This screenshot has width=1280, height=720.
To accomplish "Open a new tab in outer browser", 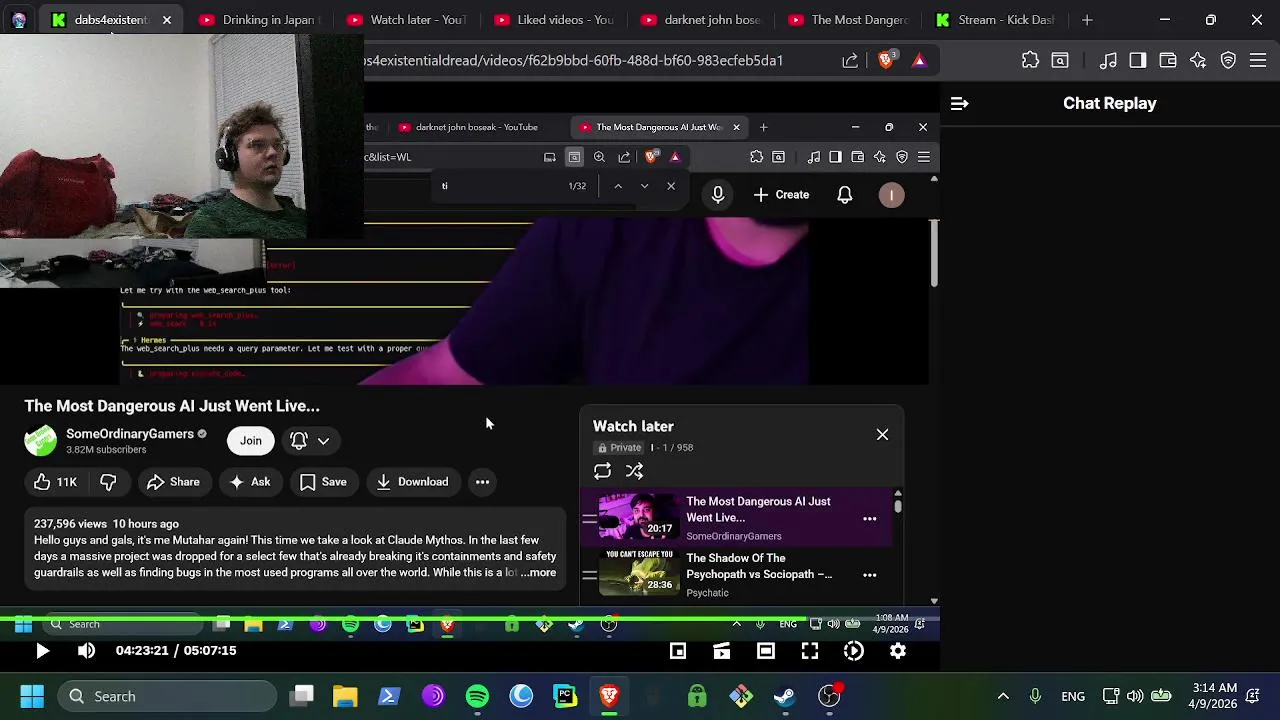I will [1087, 19].
